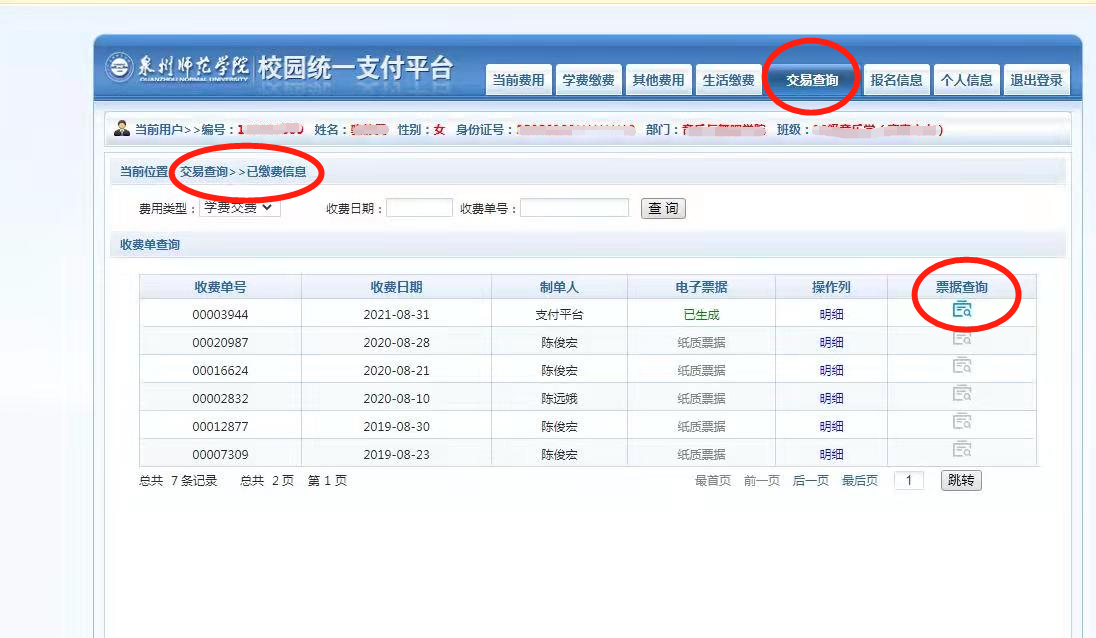Click the current user avatar icon
1096x638 pixels.
tap(122, 129)
